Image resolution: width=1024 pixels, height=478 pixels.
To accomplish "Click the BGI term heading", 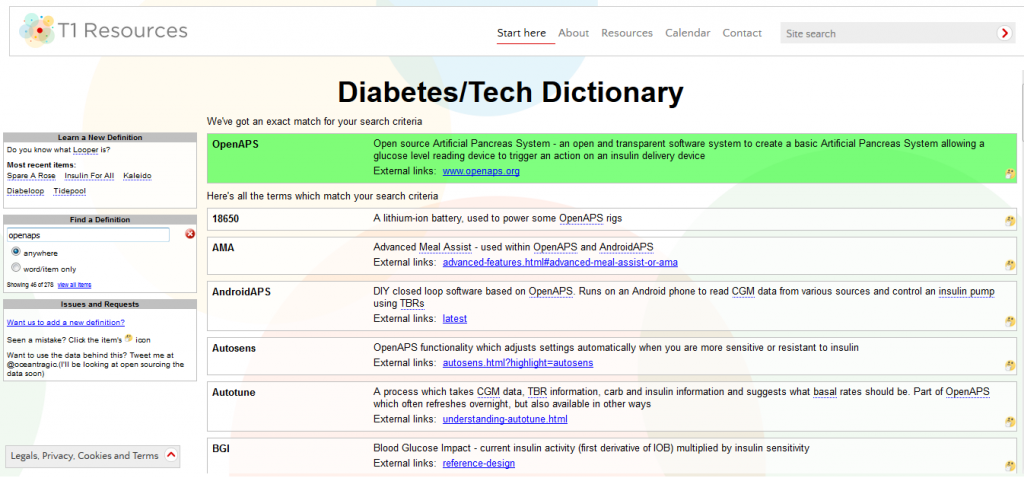I will pos(221,448).
